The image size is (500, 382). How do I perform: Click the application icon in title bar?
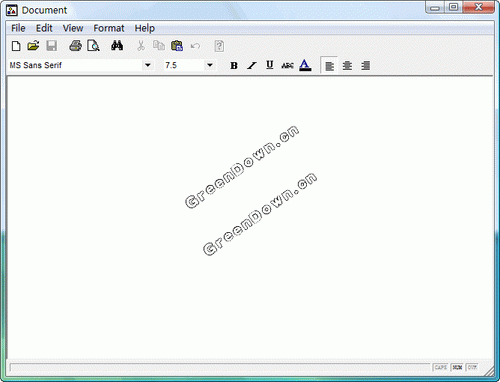click(12, 11)
